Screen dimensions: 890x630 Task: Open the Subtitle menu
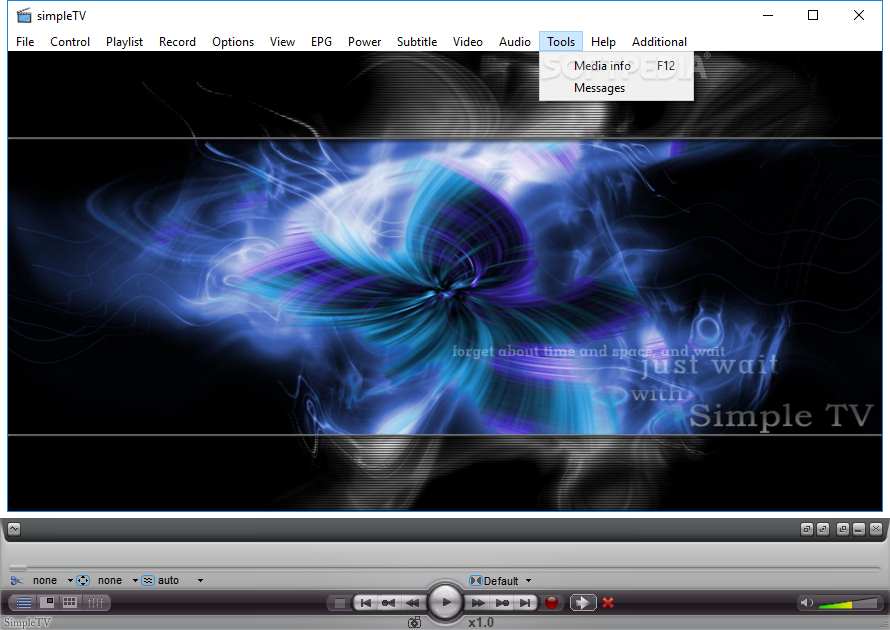click(417, 41)
